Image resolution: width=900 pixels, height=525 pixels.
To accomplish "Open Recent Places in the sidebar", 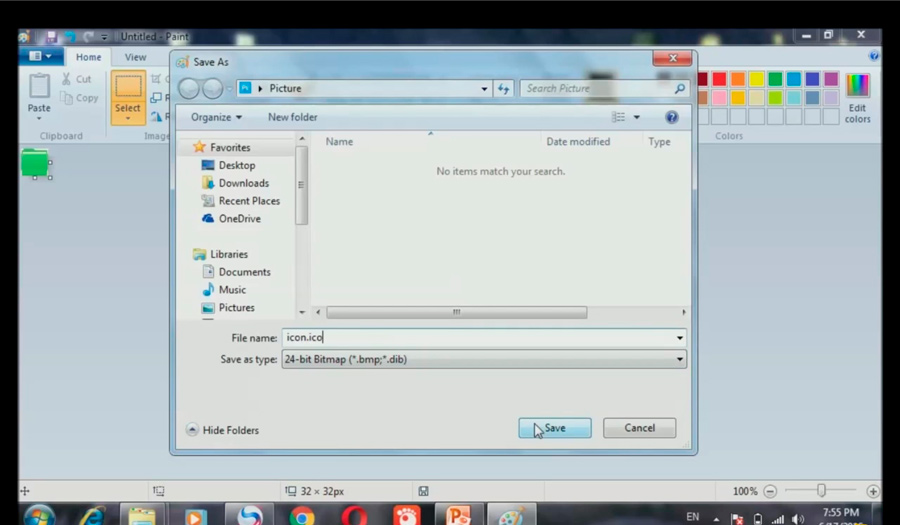I will click(x=240, y=201).
